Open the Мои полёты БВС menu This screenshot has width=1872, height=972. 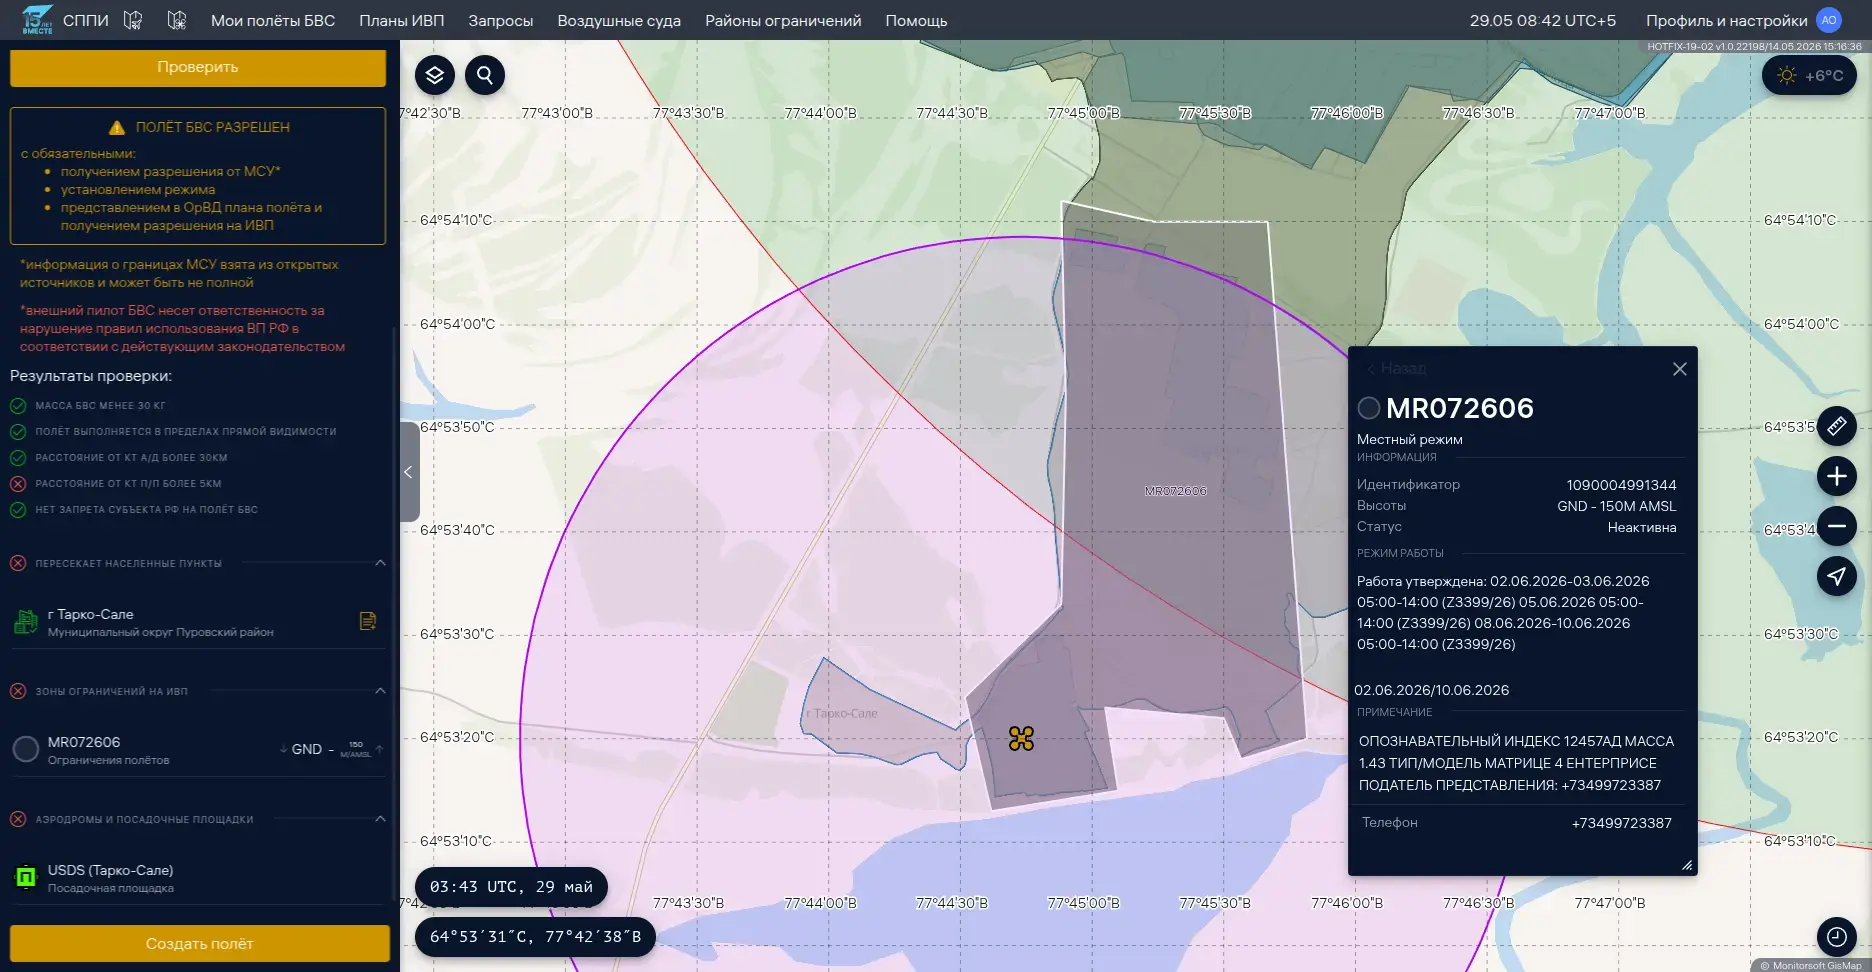(273, 20)
